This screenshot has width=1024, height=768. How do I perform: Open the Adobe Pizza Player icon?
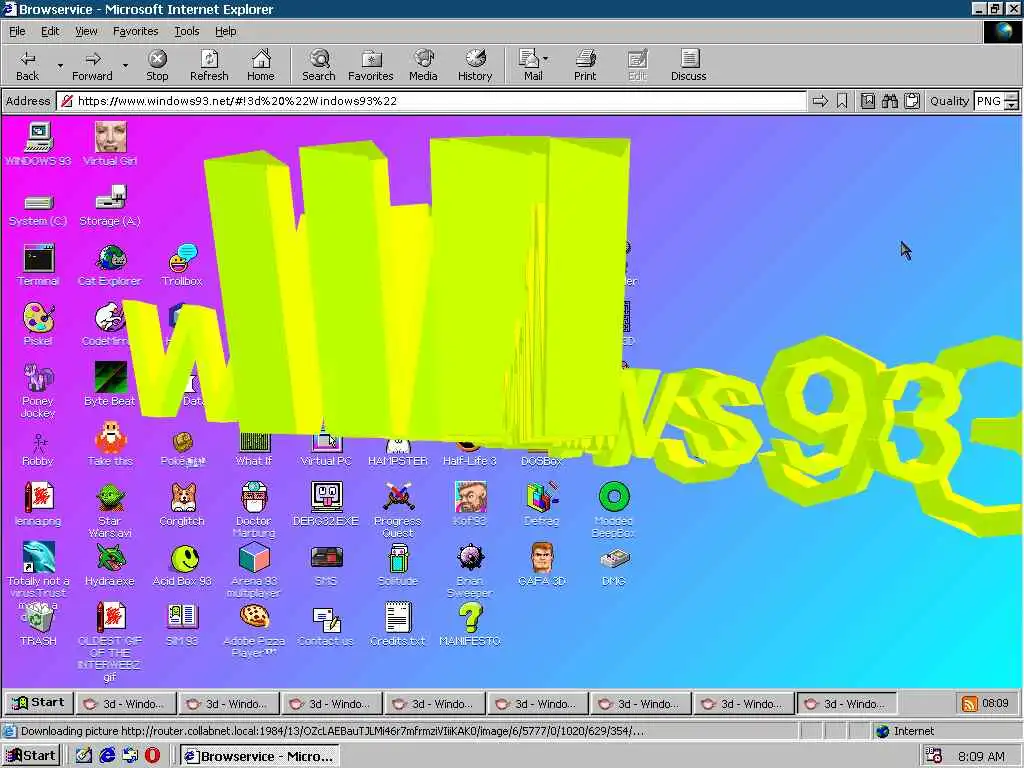point(254,631)
